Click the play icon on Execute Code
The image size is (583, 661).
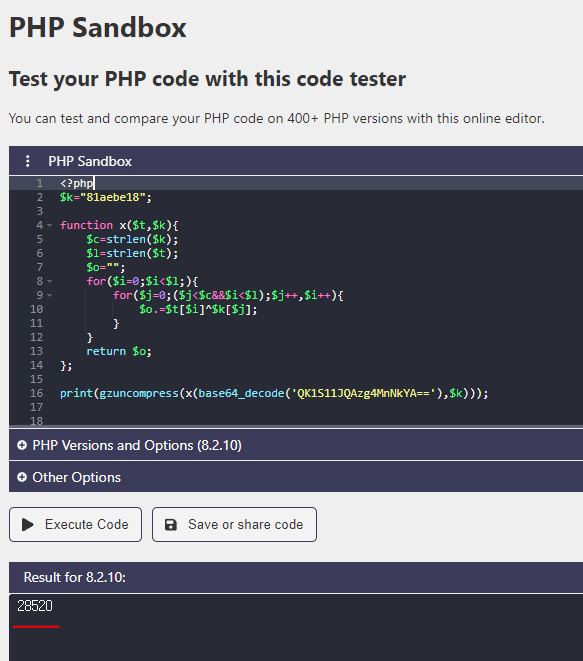coord(28,524)
